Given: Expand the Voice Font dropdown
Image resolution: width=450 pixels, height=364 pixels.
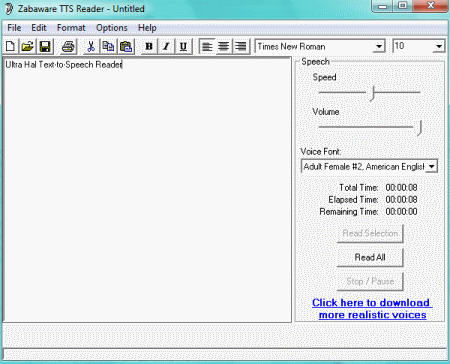Looking at the screenshot, I should point(431,166).
